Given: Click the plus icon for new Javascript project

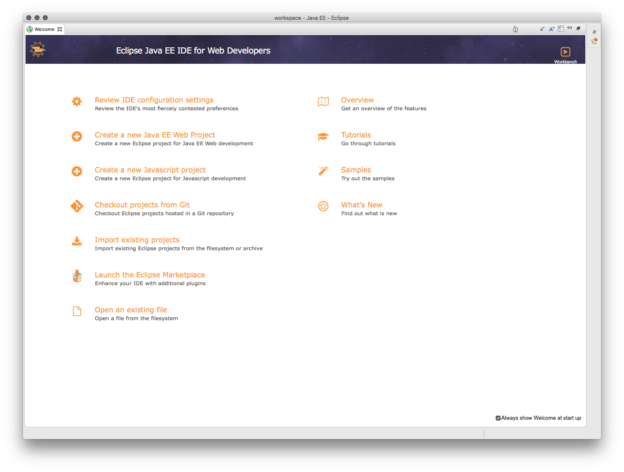Looking at the screenshot, I should click(x=76, y=171).
